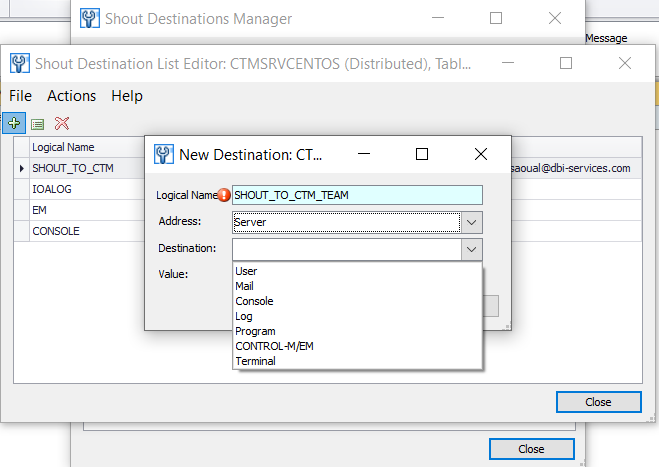Click the red X delete destination icon

click(x=62, y=123)
